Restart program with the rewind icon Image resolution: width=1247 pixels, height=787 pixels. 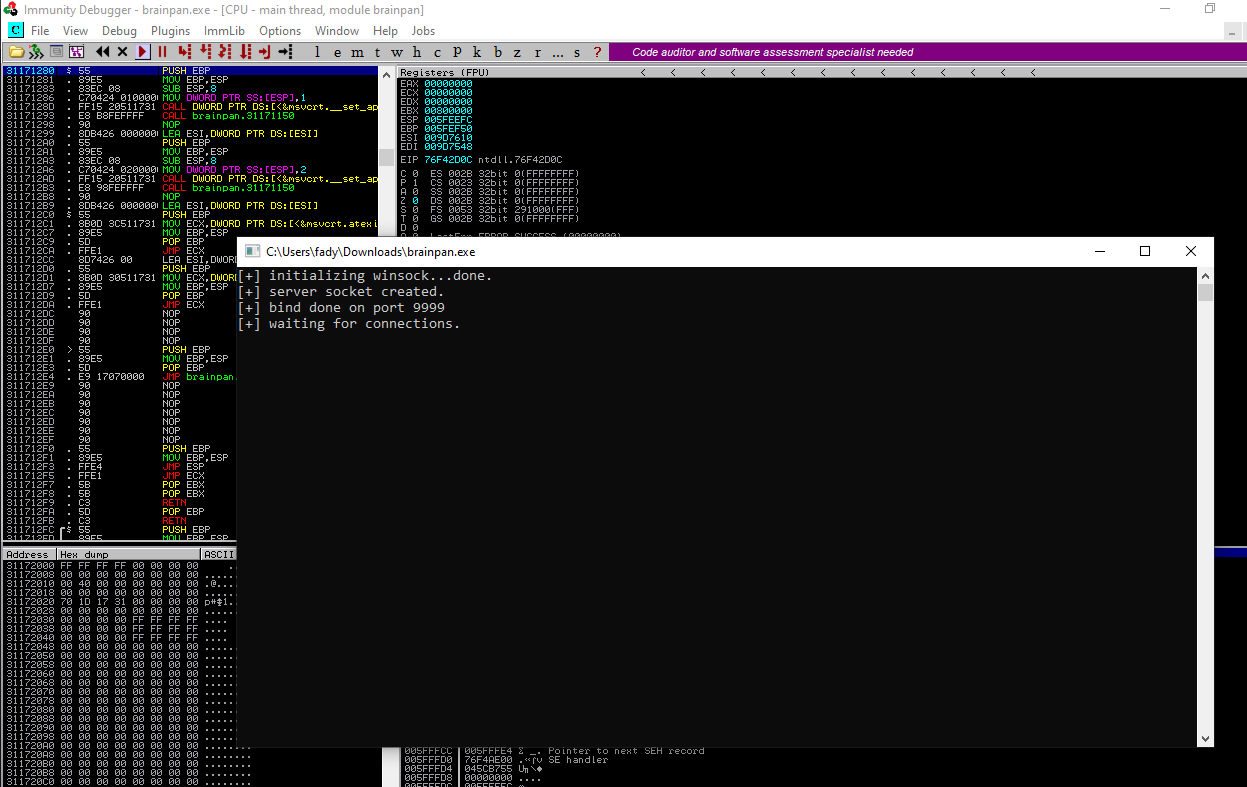(103, 51)
